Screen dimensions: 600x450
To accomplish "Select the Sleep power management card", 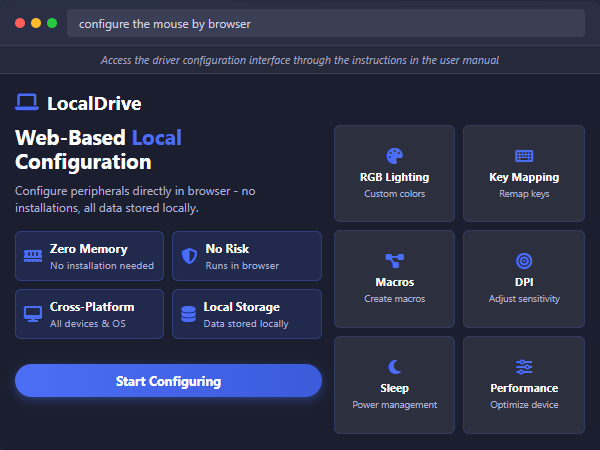I will [x=394, y=384].
